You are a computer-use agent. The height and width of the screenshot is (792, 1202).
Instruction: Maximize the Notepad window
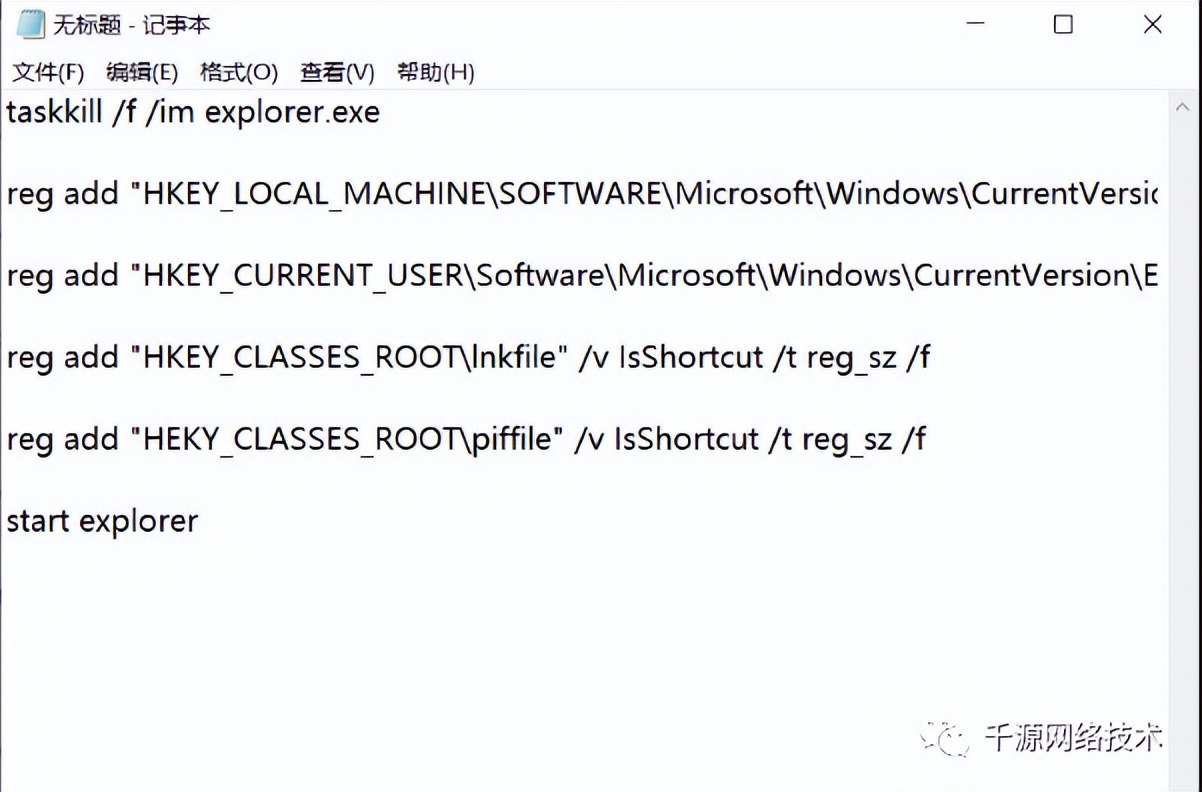point(1063,22)
